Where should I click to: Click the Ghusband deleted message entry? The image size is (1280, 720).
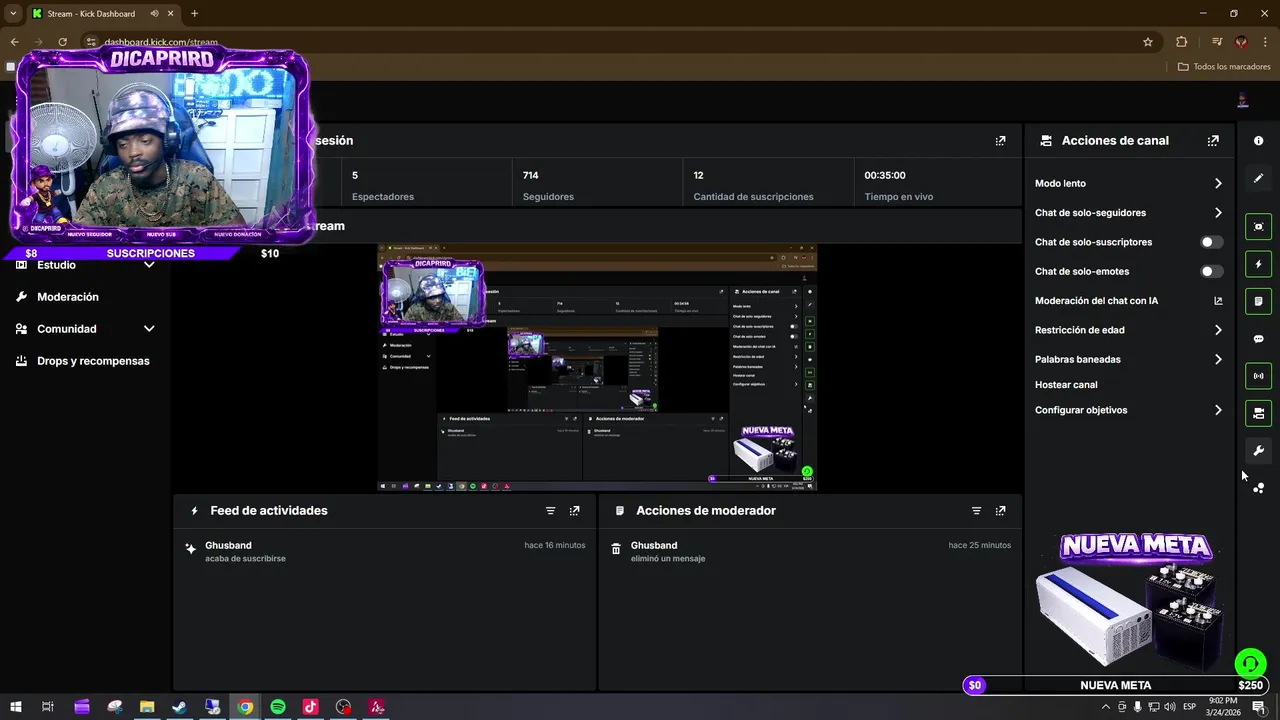pyautogui.click(x=811, y=552)
